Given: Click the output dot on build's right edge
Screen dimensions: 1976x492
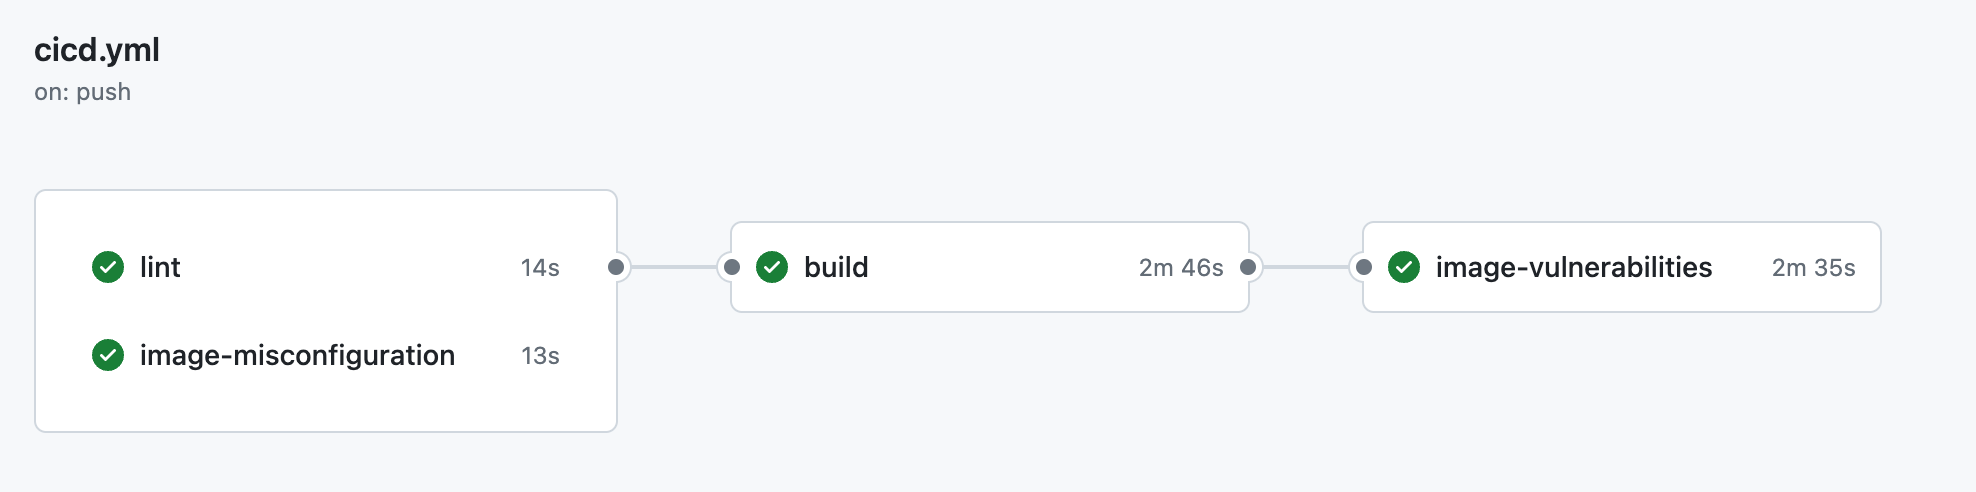Looking at the screenshot, I should pyautogui.click(x=1248, y=267).
